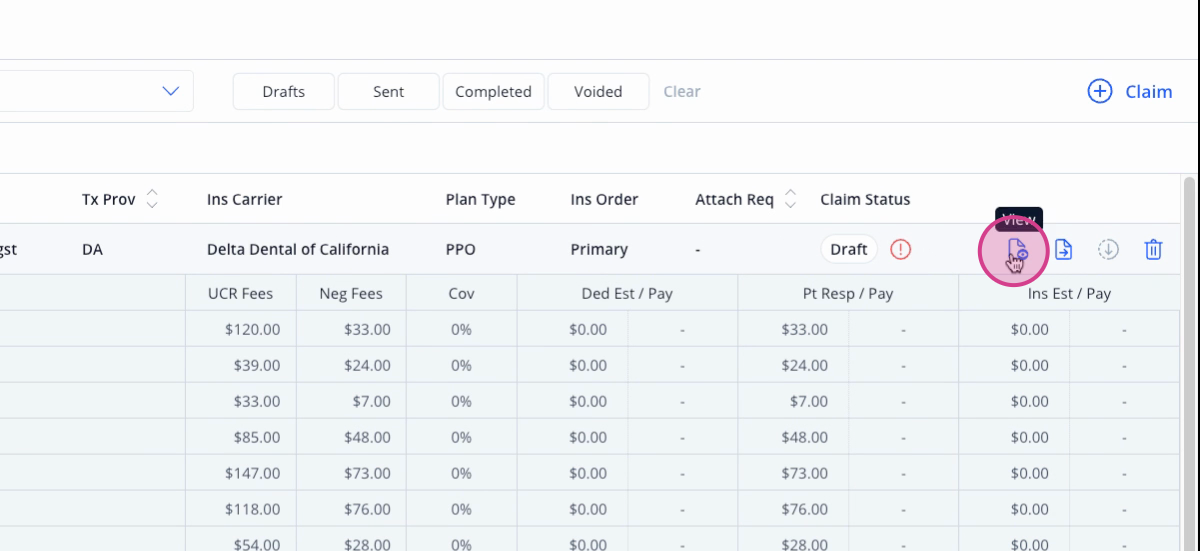This screenshot has width=1200, height=551.
Task: Click the Plan Type column header
Action: click(481, 199)
